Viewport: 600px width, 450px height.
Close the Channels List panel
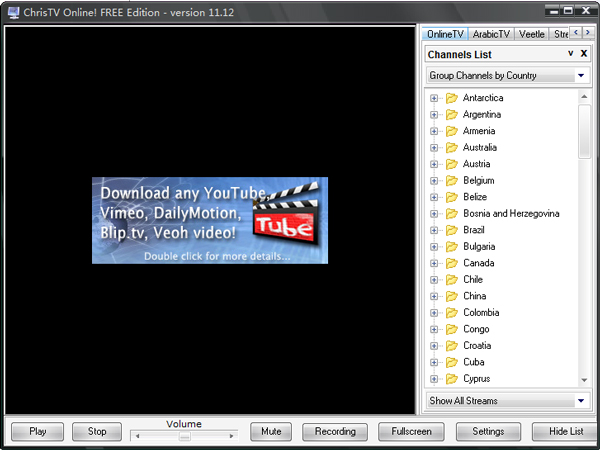584,53
